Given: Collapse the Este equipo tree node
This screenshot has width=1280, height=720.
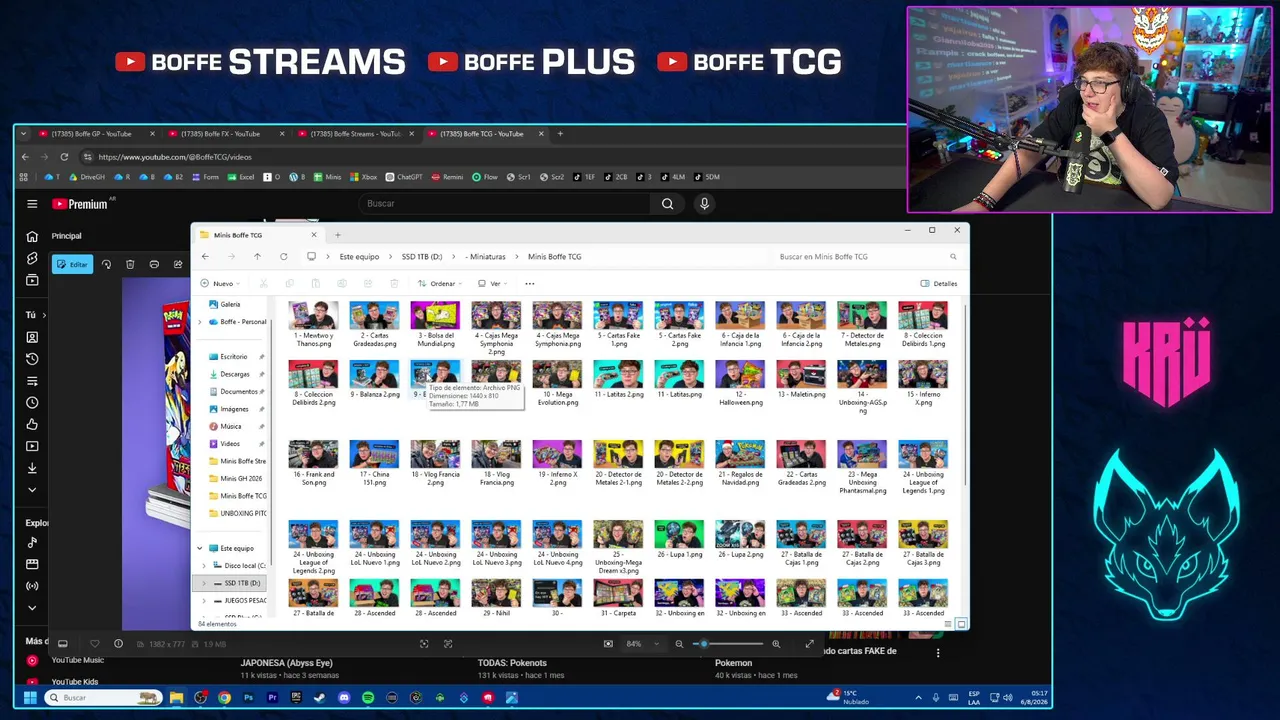Looking at the screenshot, I should tap(200, 548).
